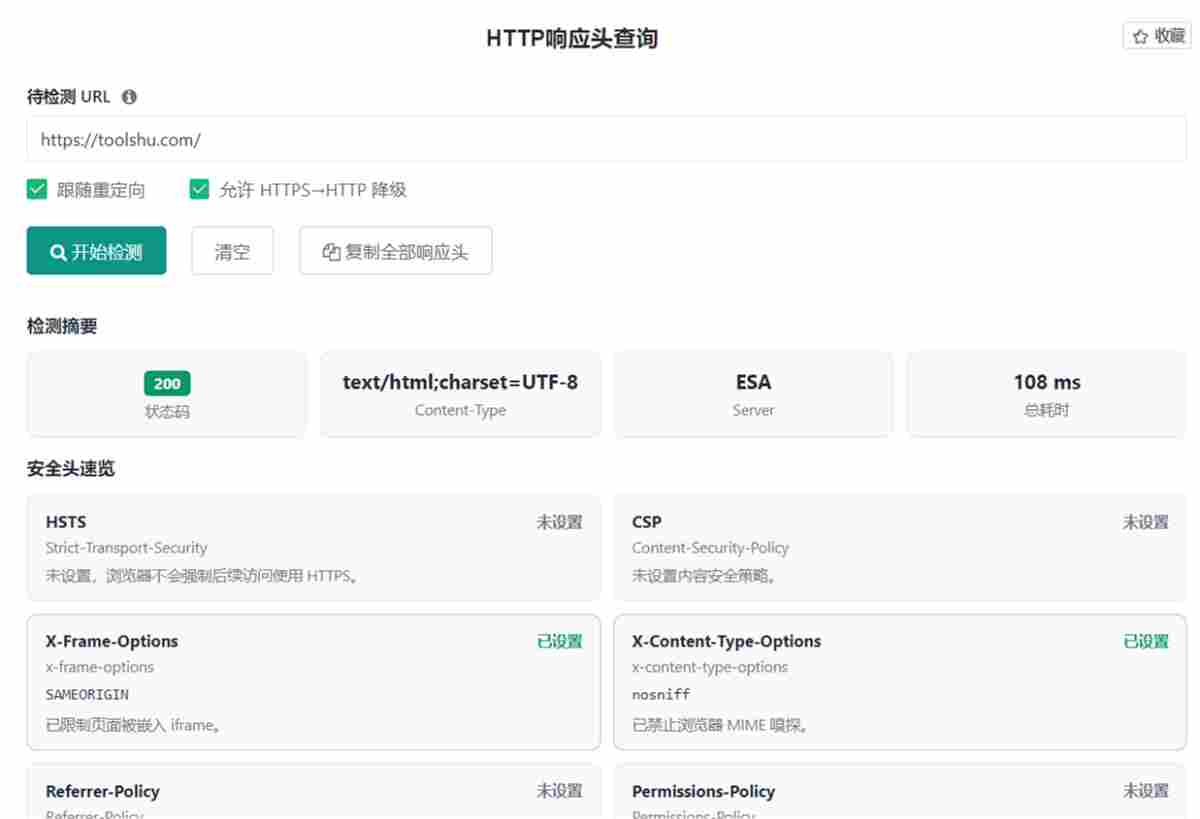The image size is (1200, 819).
Task: Click the 安全头速览 section heading
Action: 71,469
